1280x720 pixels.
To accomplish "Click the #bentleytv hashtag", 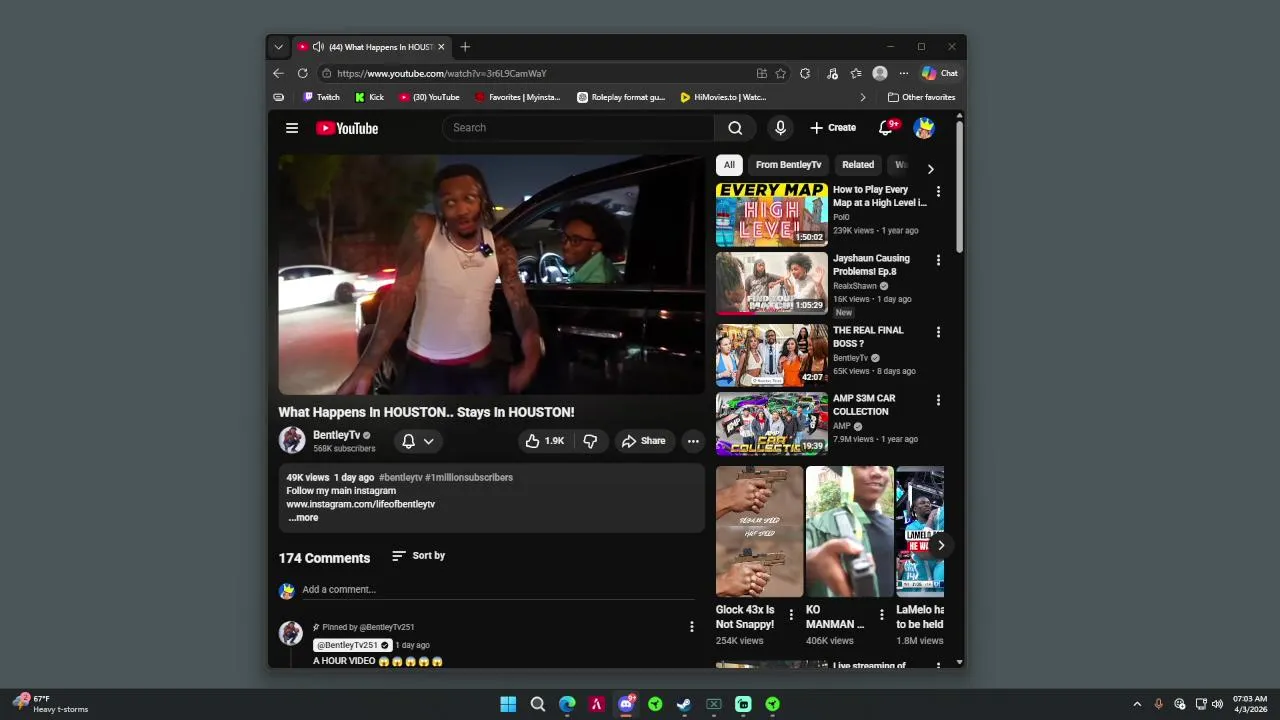I will 400,477.
